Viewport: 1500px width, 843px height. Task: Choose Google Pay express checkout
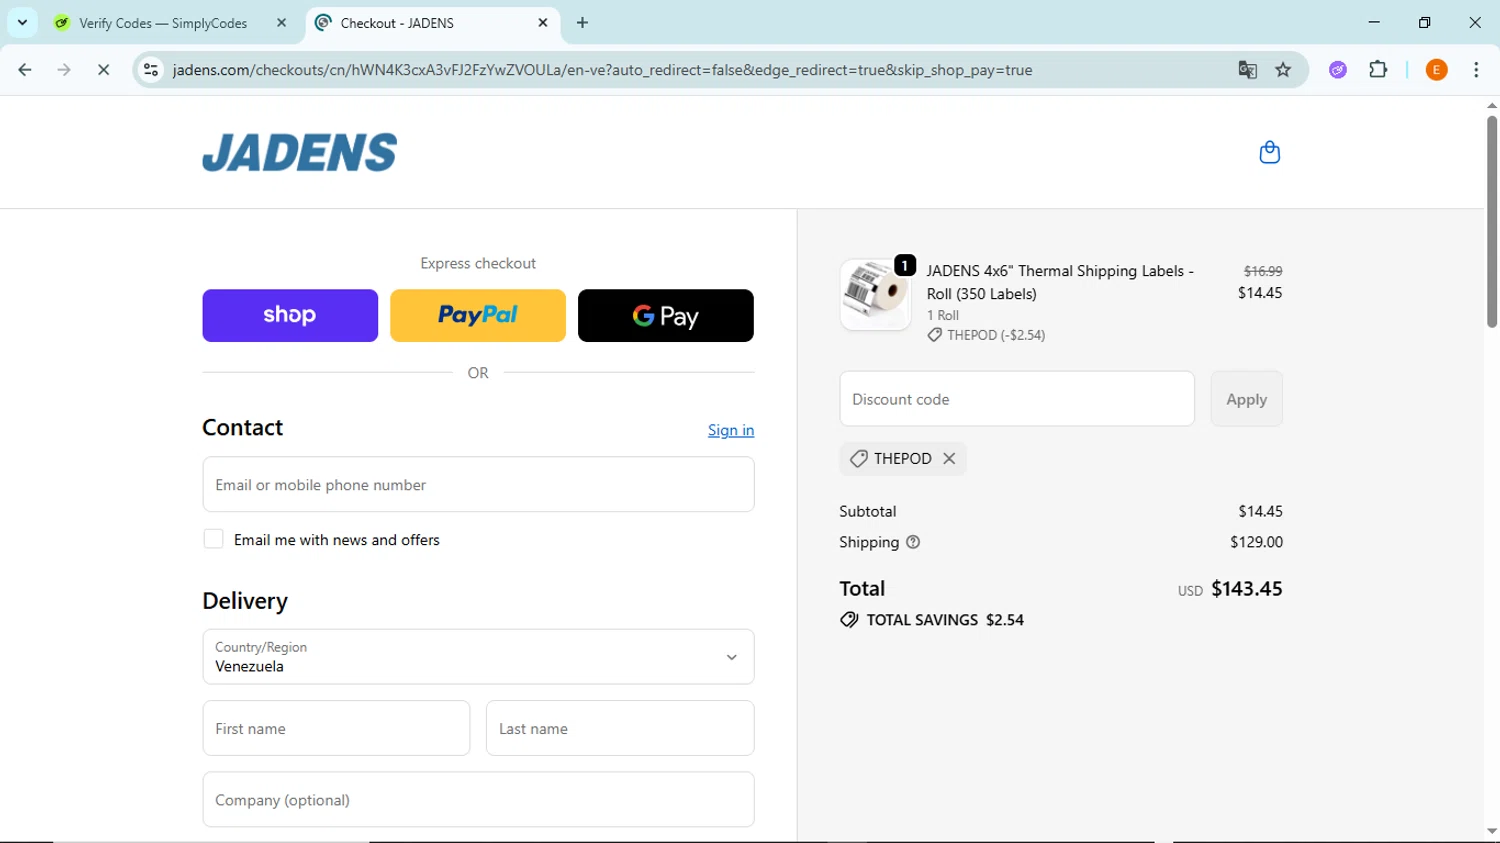click(666, 315)
